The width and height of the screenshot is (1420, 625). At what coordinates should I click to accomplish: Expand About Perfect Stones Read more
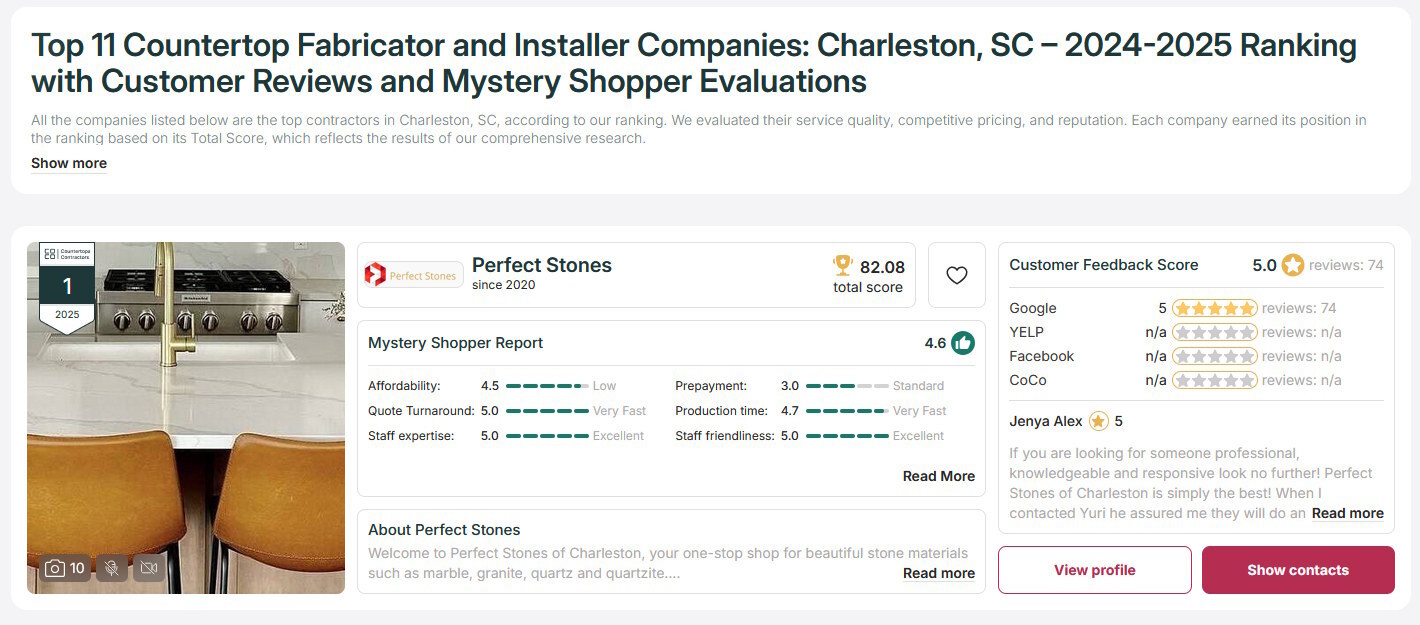pos(939,573)
